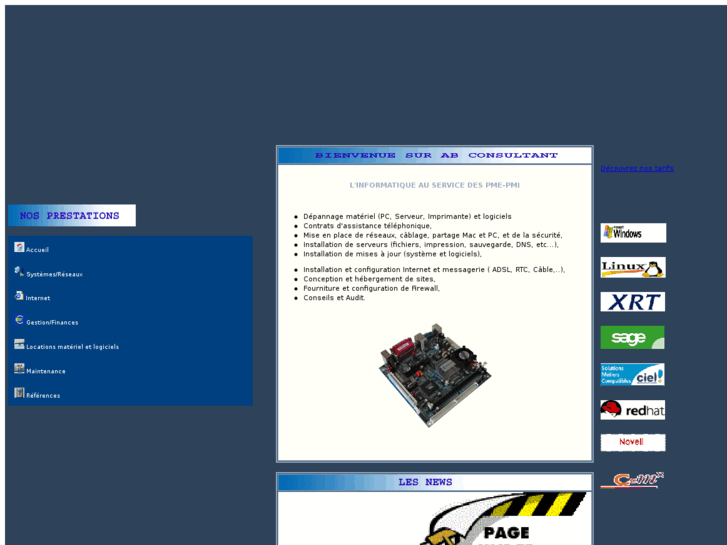Click the Novell logo
The image size is (727, 545).
[632, 442]
